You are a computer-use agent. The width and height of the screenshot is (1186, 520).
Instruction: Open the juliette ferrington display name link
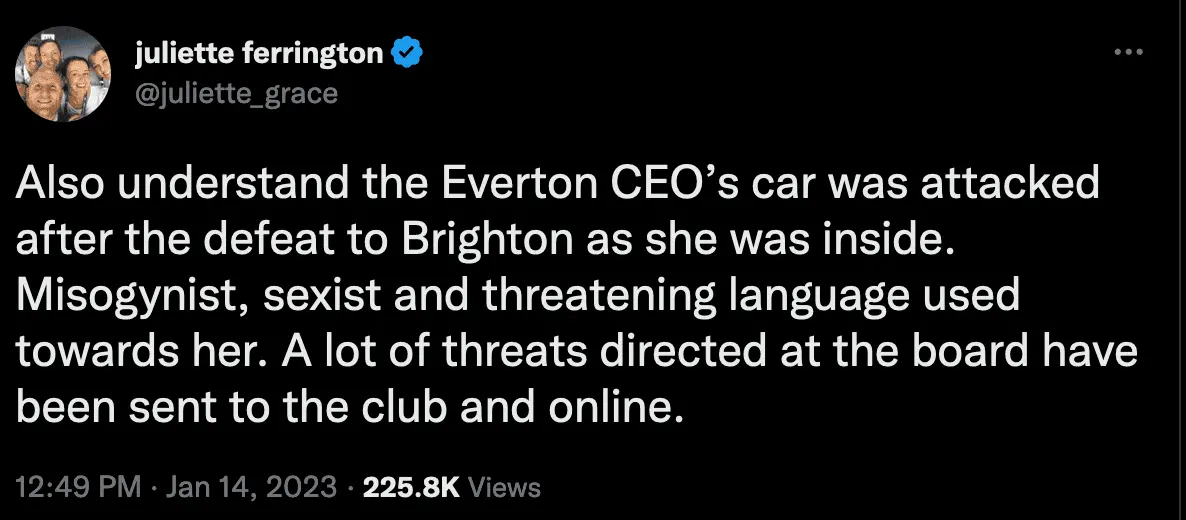click(x=259, y=53)
